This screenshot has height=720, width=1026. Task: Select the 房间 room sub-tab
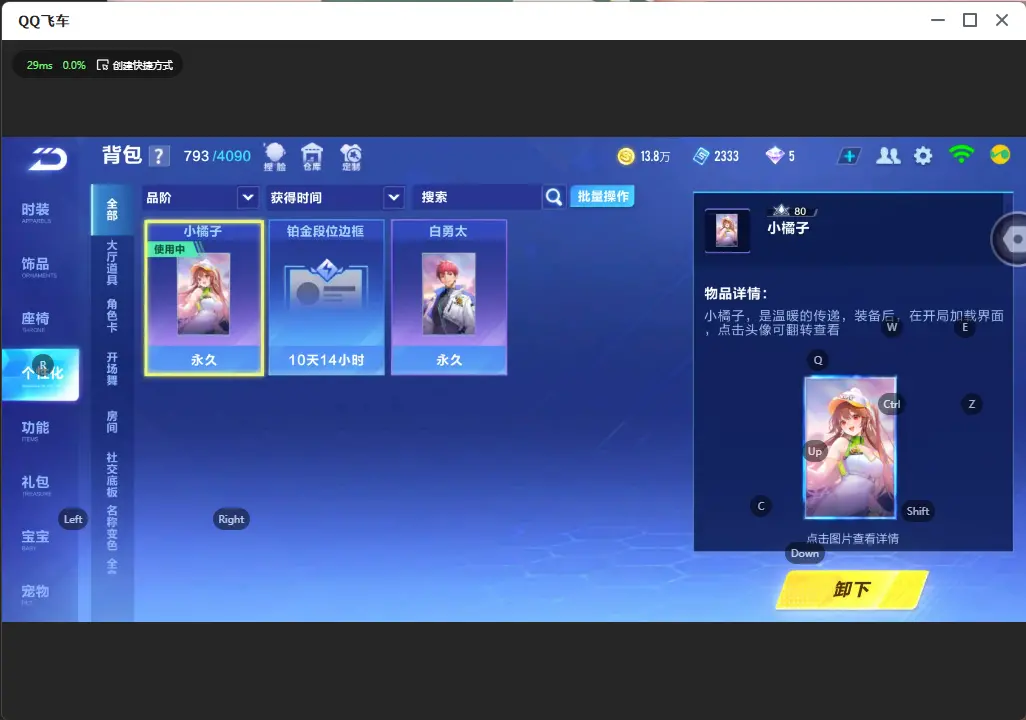coord(112,422)
